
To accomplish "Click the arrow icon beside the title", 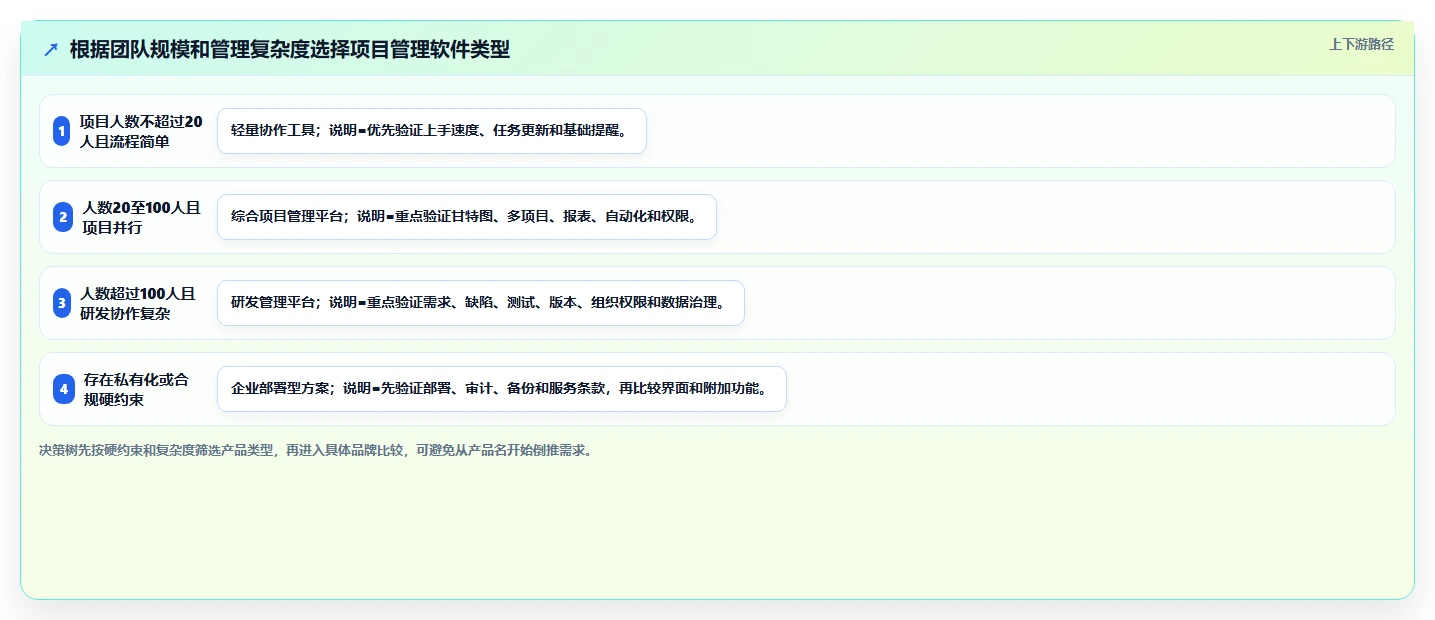I will coord(51,49).
